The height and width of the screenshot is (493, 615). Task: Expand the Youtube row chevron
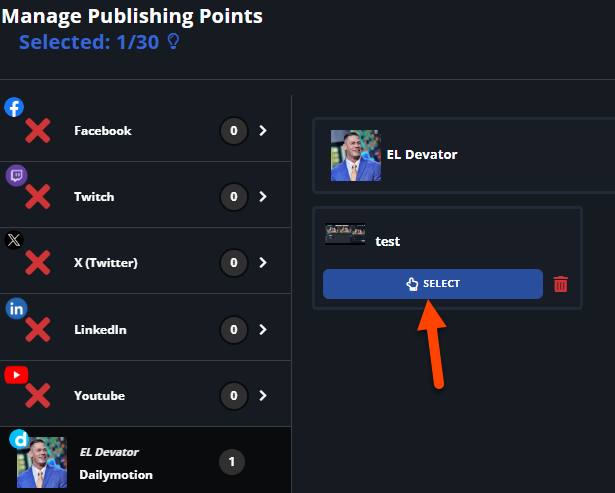pyautogui.click(x=263, y=395)
